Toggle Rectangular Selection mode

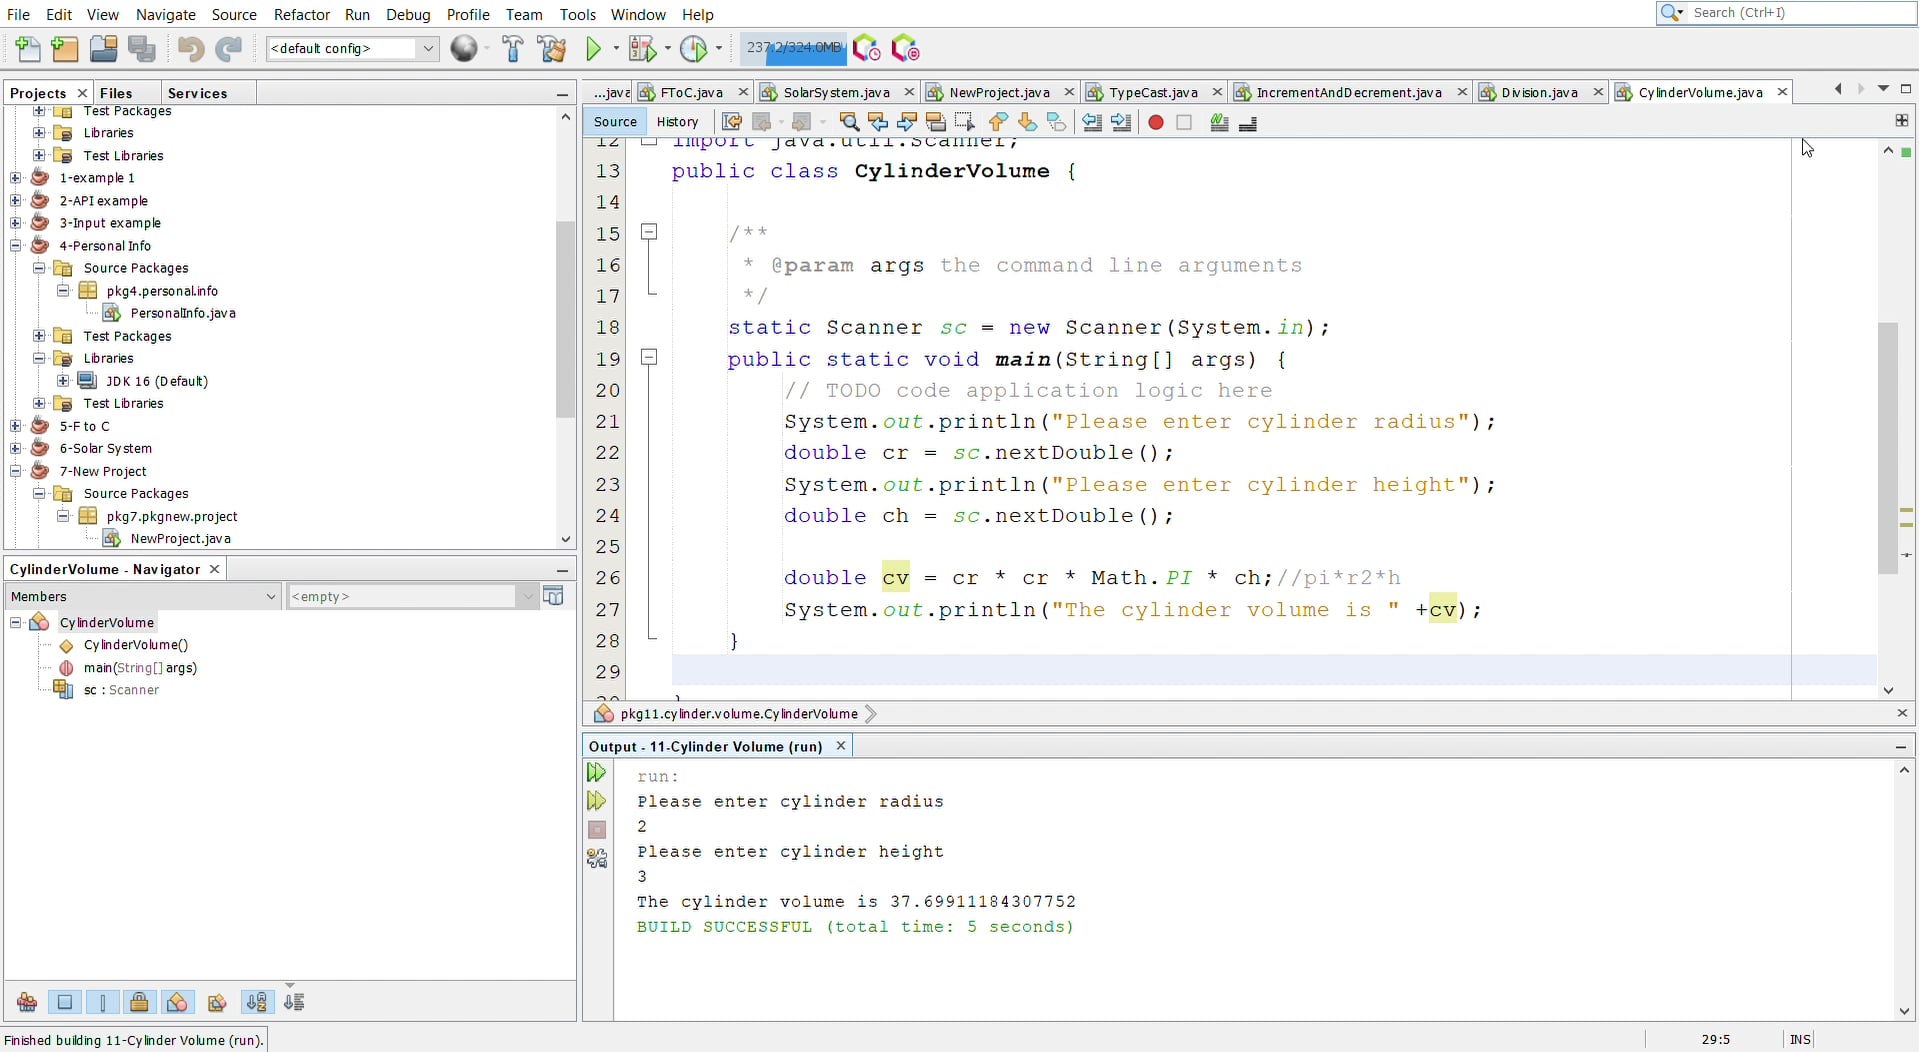(x=965, y=122)
